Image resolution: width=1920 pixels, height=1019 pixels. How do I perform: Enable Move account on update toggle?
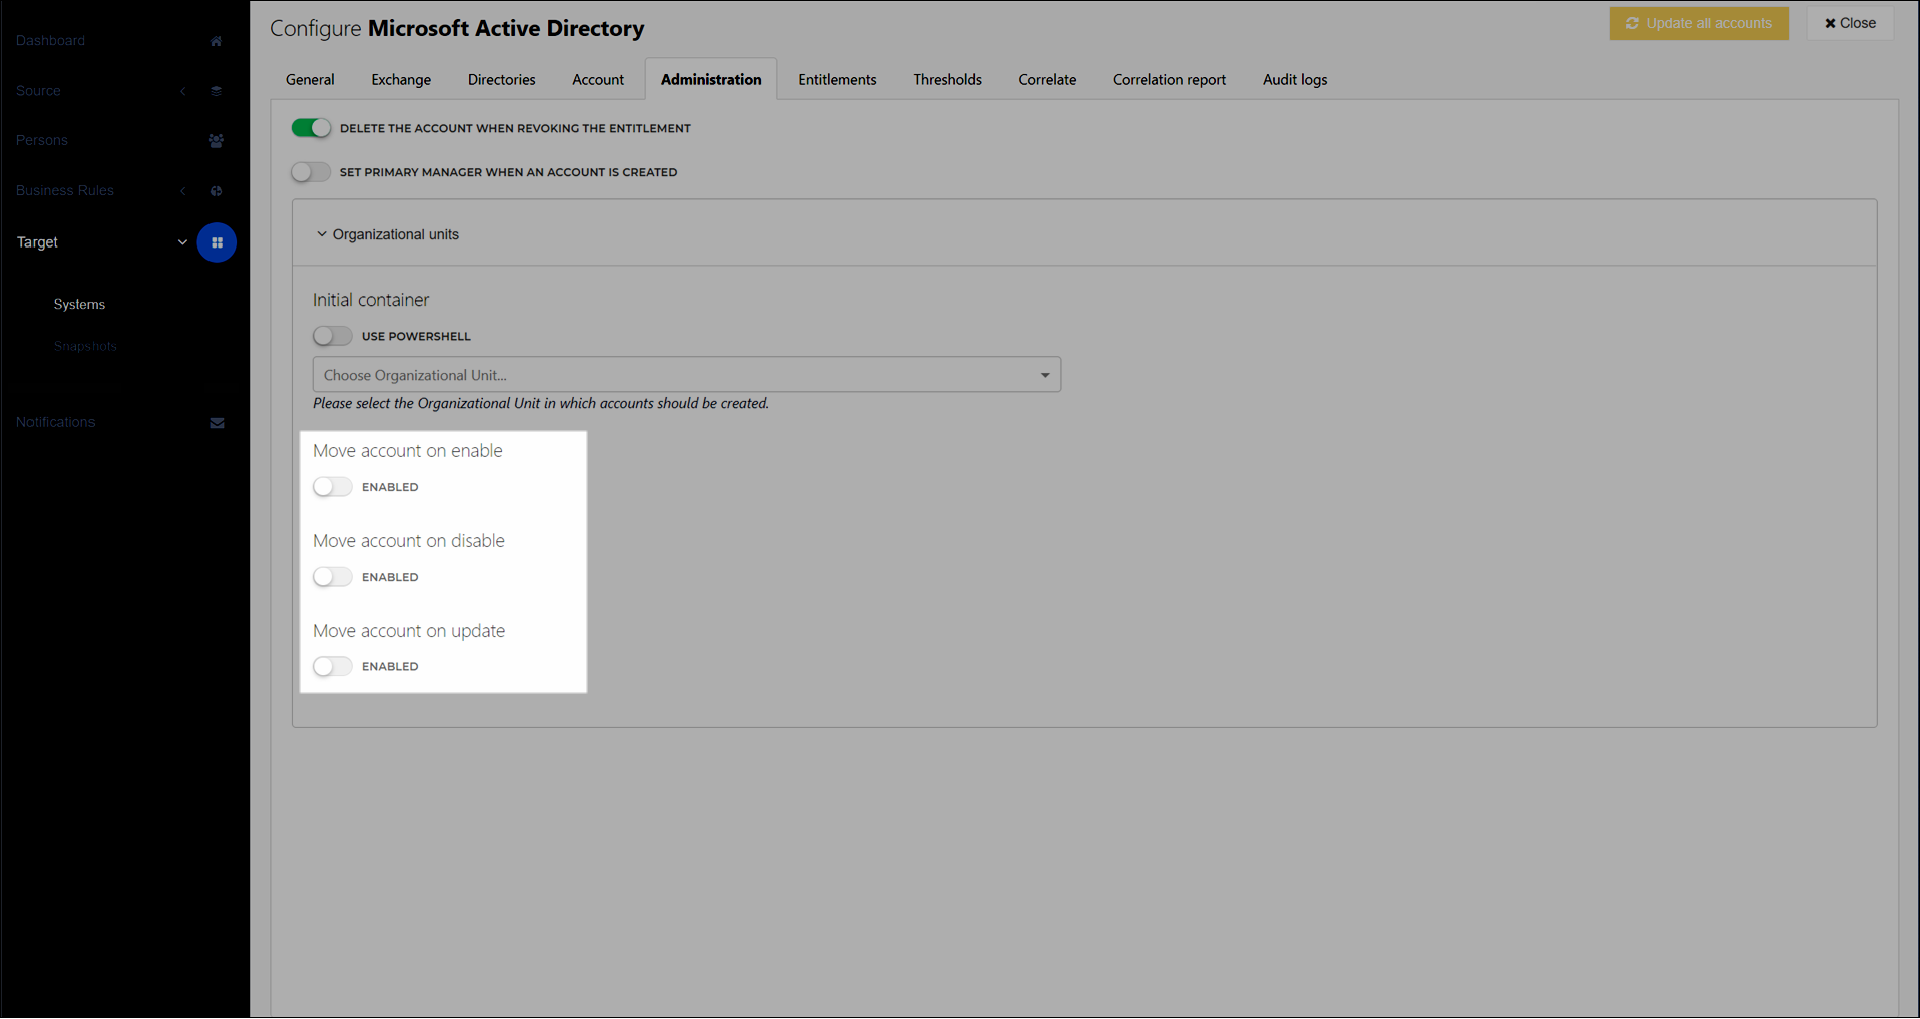[332, 666]
